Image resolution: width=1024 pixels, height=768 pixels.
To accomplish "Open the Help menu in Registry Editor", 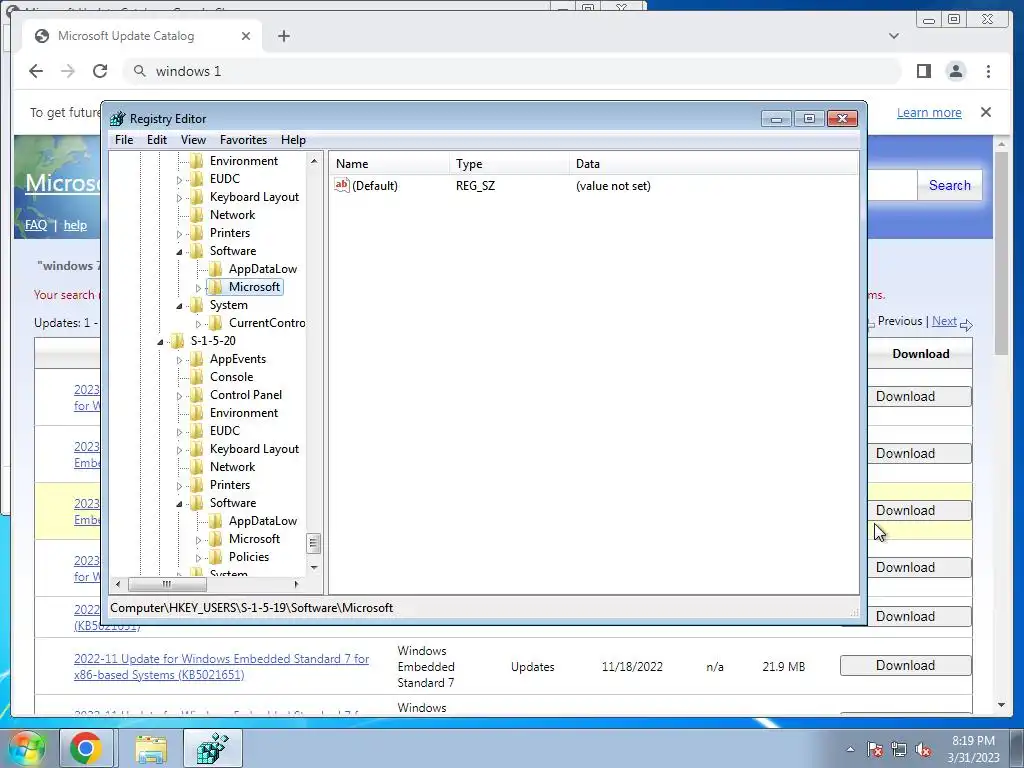I will (x=293, y=140).
